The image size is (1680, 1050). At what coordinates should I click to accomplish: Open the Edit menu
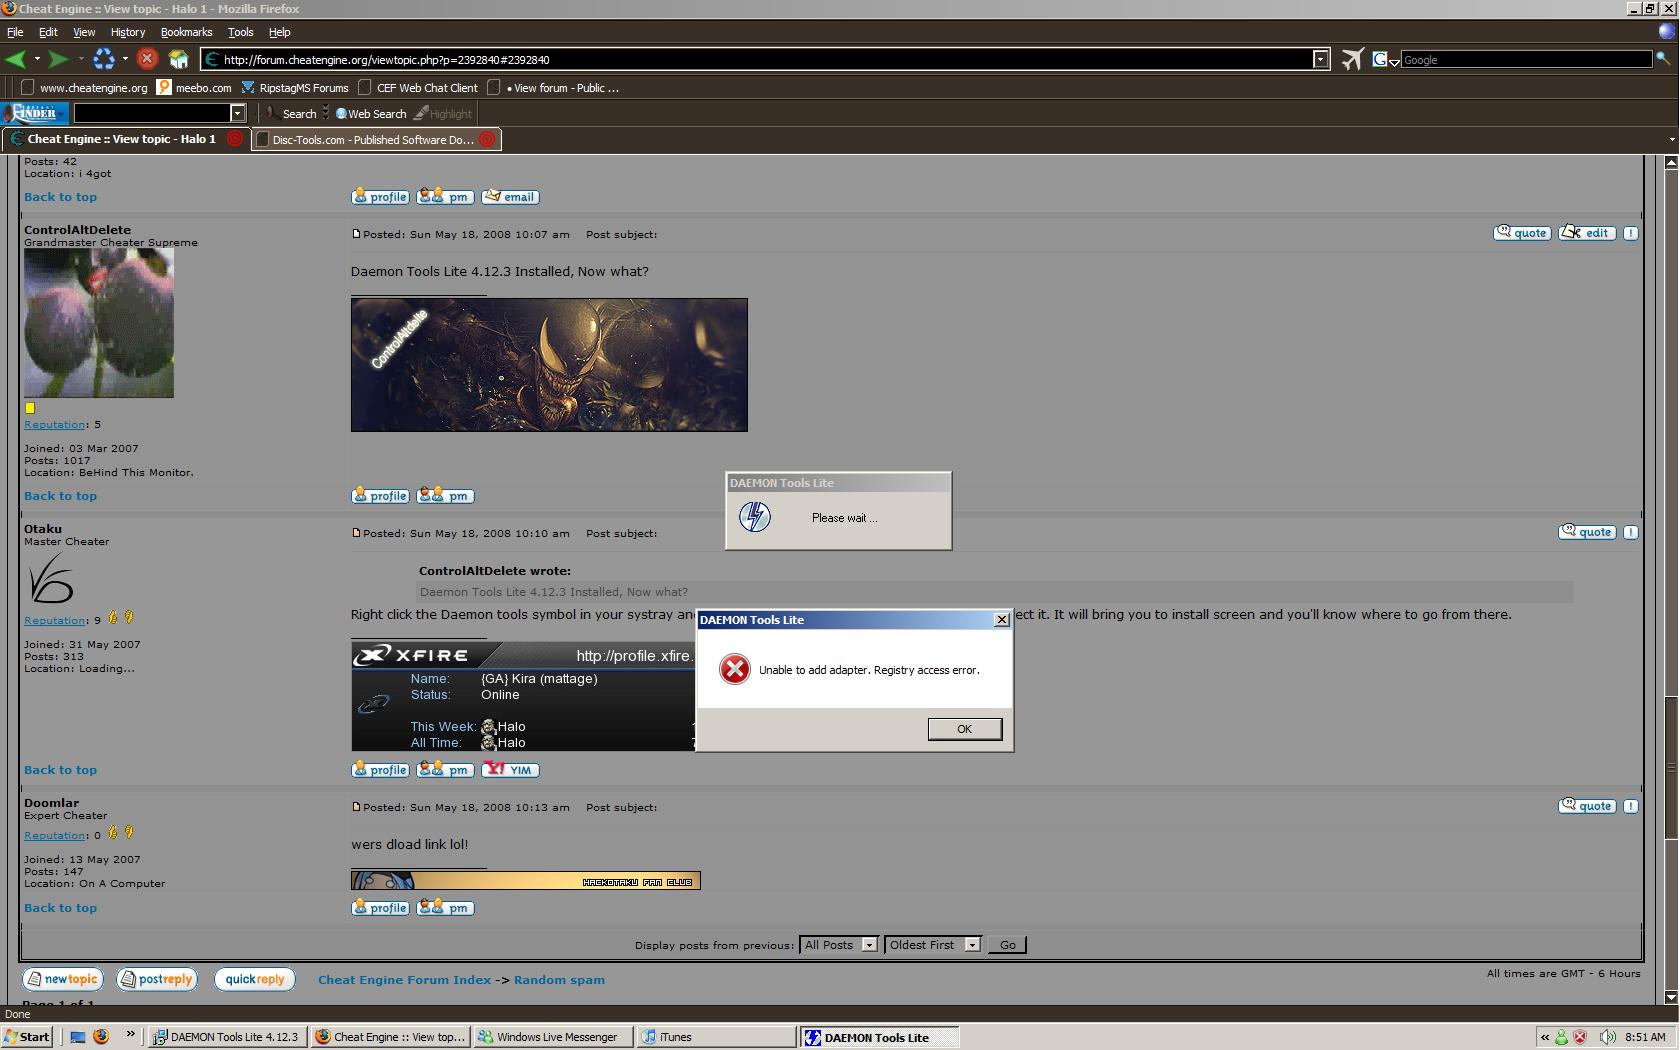(x=48, y=32)
